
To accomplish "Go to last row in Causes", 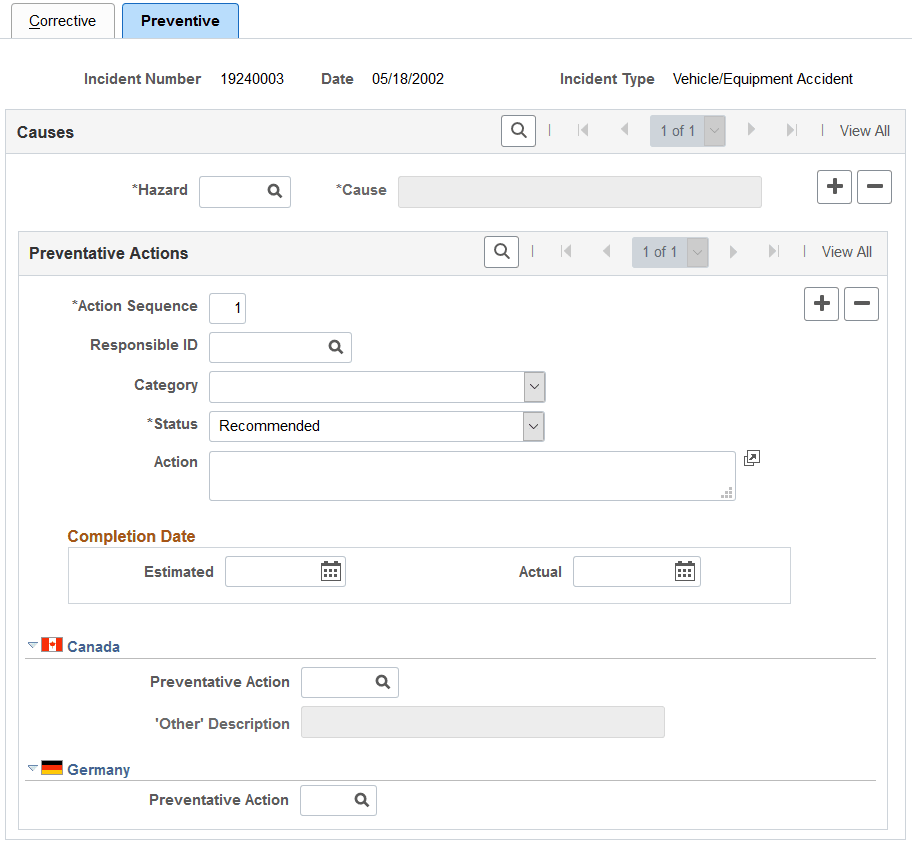I will (x=792, y=130).
